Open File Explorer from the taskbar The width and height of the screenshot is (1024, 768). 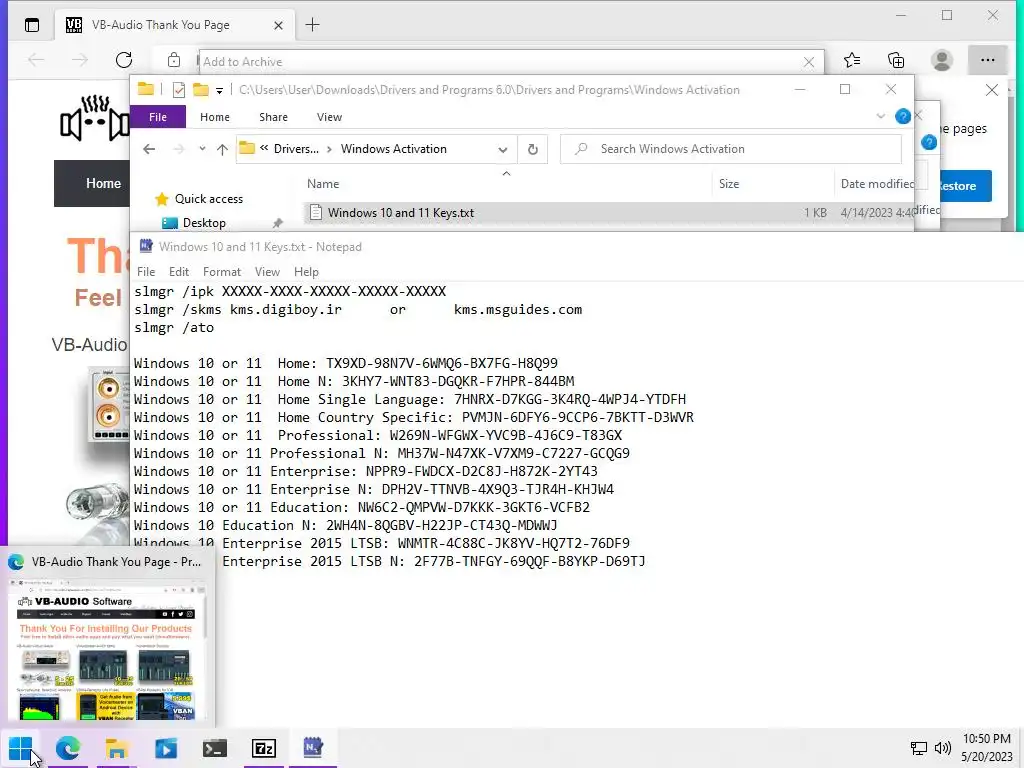(117, 748)
